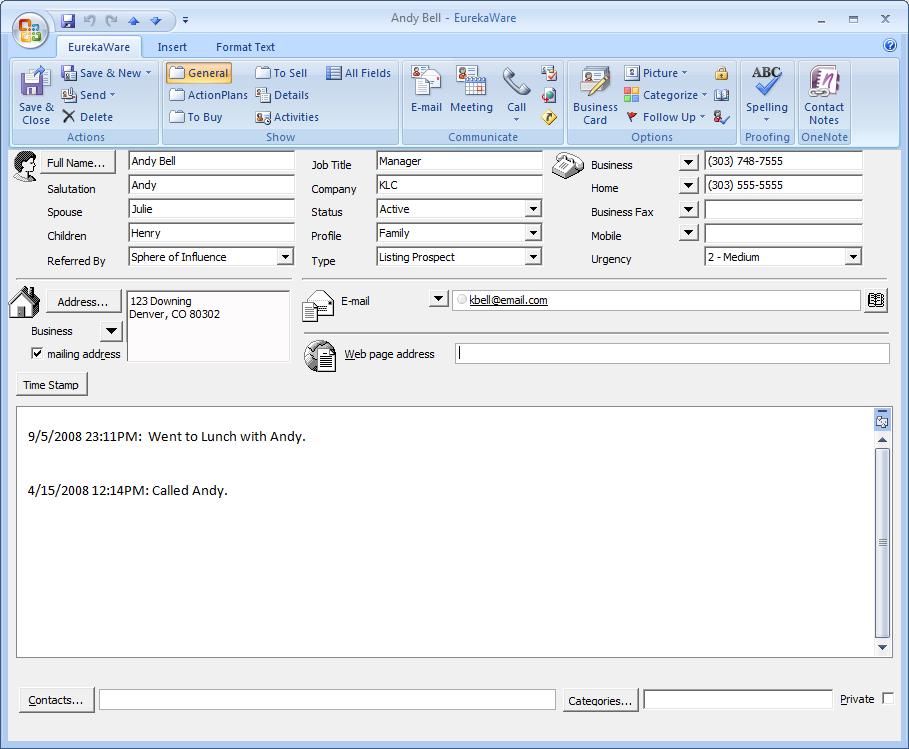Click the Contacts... button
The width and height of the screenshot is (909, 749).
pyautogui.click(x=56, y=700)
